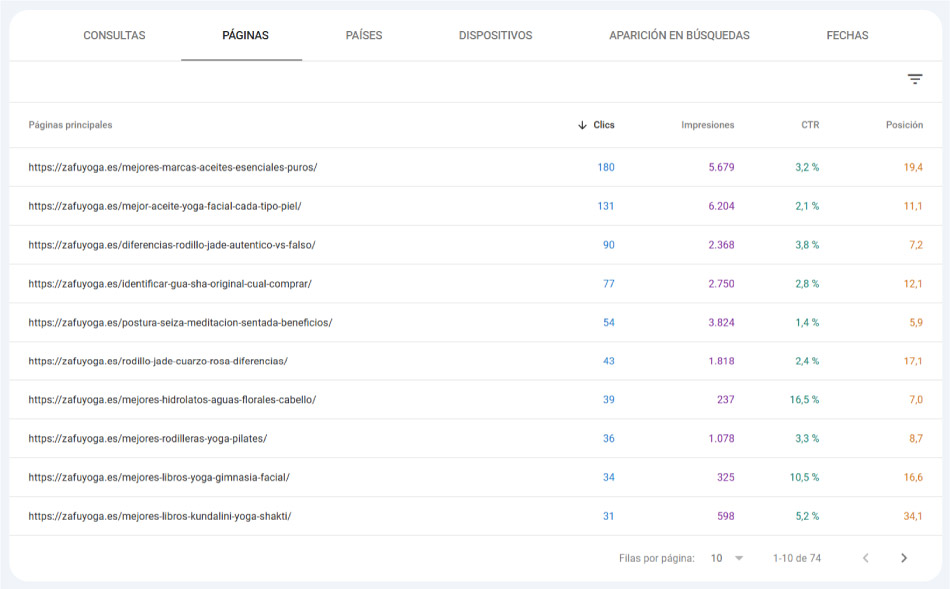Click the 5.679 impressions value
Screen dimensions: 950x589
(721, 167)
